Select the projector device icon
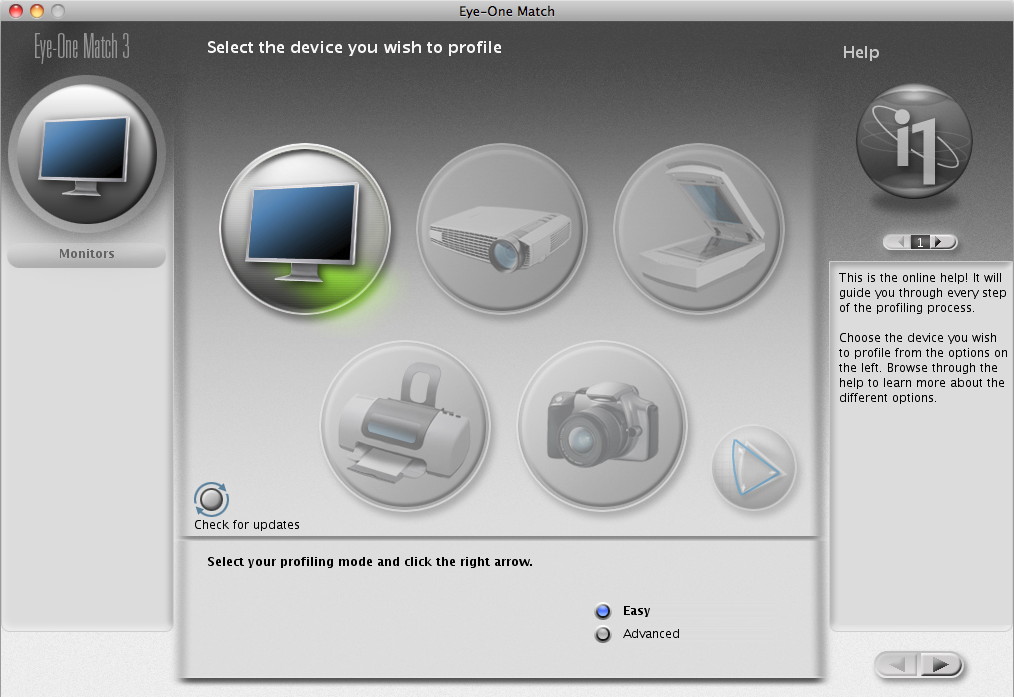This screenshot has width=1014, height=697. point(502,229)
